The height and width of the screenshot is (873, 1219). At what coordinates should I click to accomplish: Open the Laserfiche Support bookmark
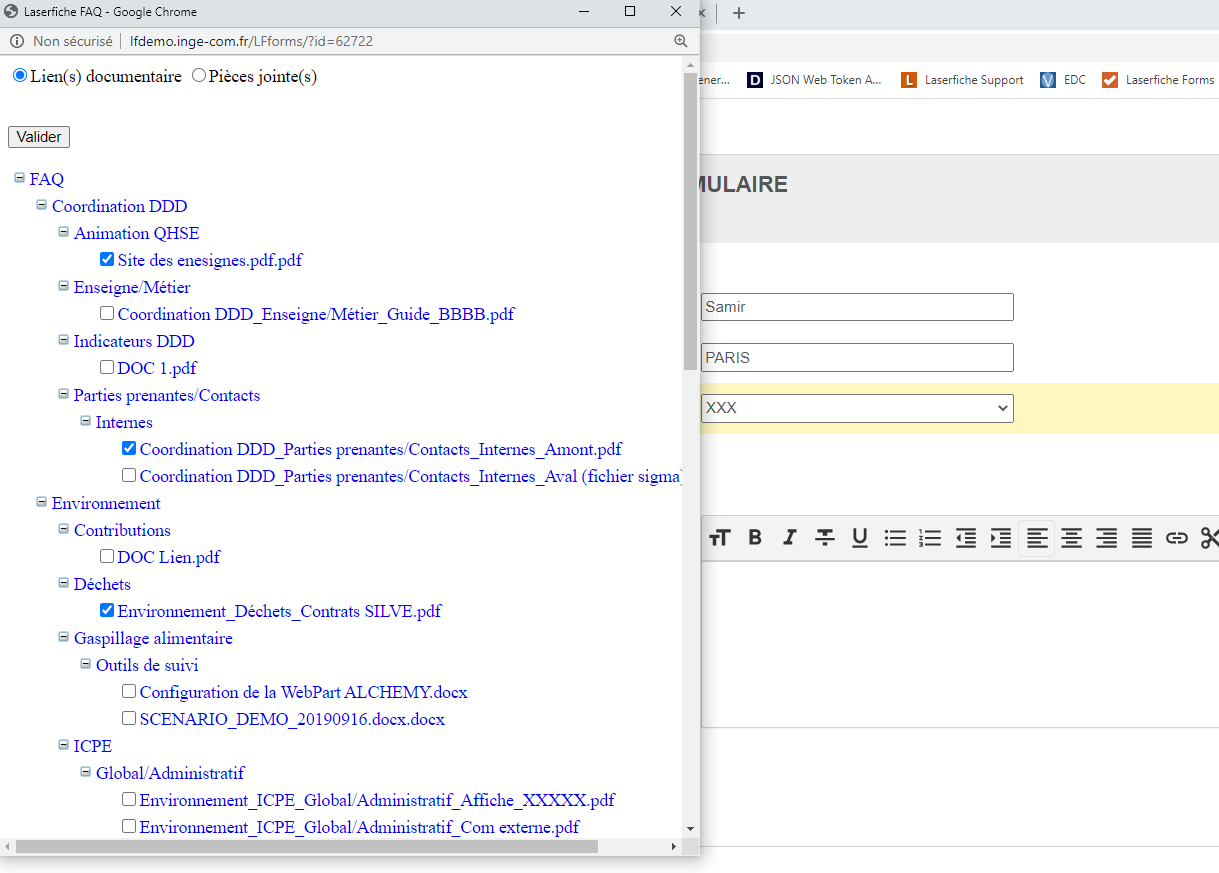(x=962, y=80)
